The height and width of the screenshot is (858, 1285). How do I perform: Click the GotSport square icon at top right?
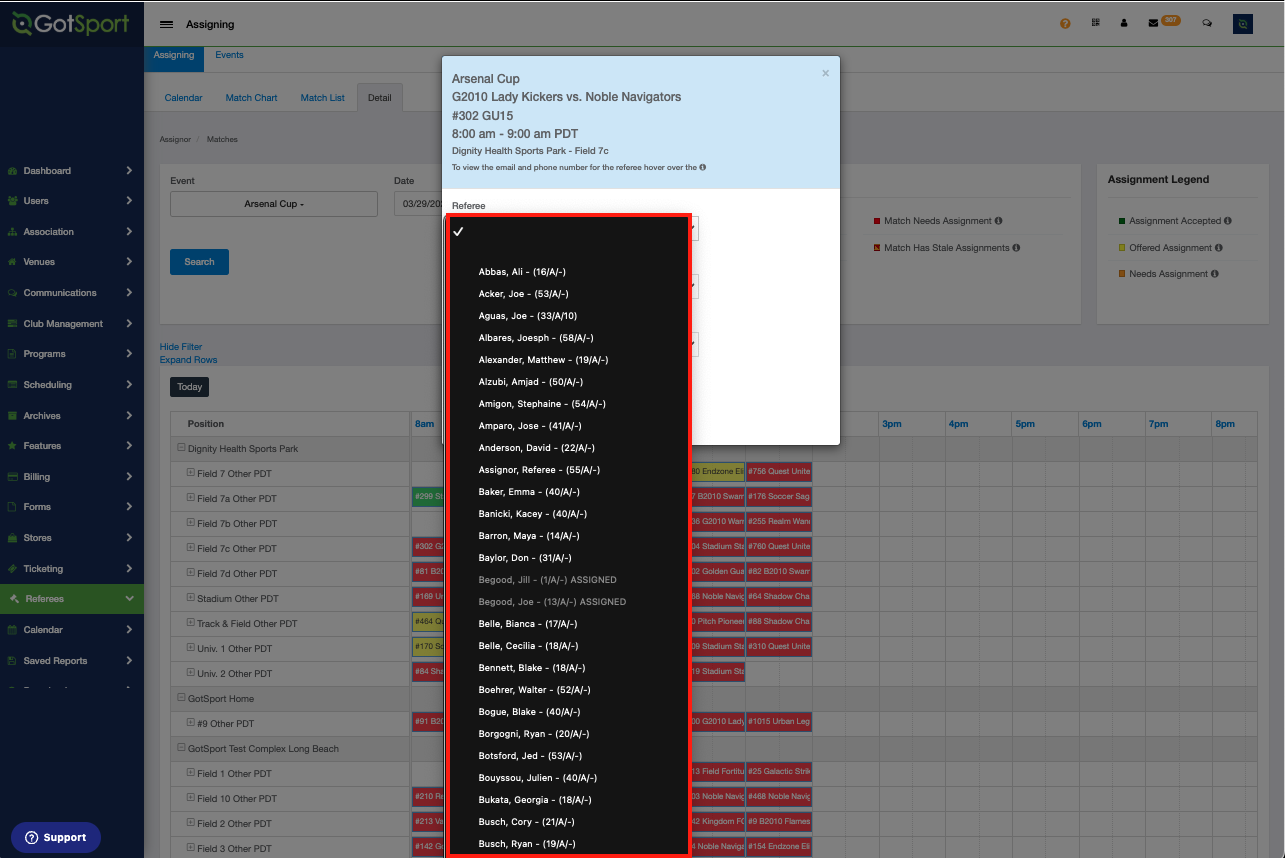pyautogui.click(x=1242, y=23)
